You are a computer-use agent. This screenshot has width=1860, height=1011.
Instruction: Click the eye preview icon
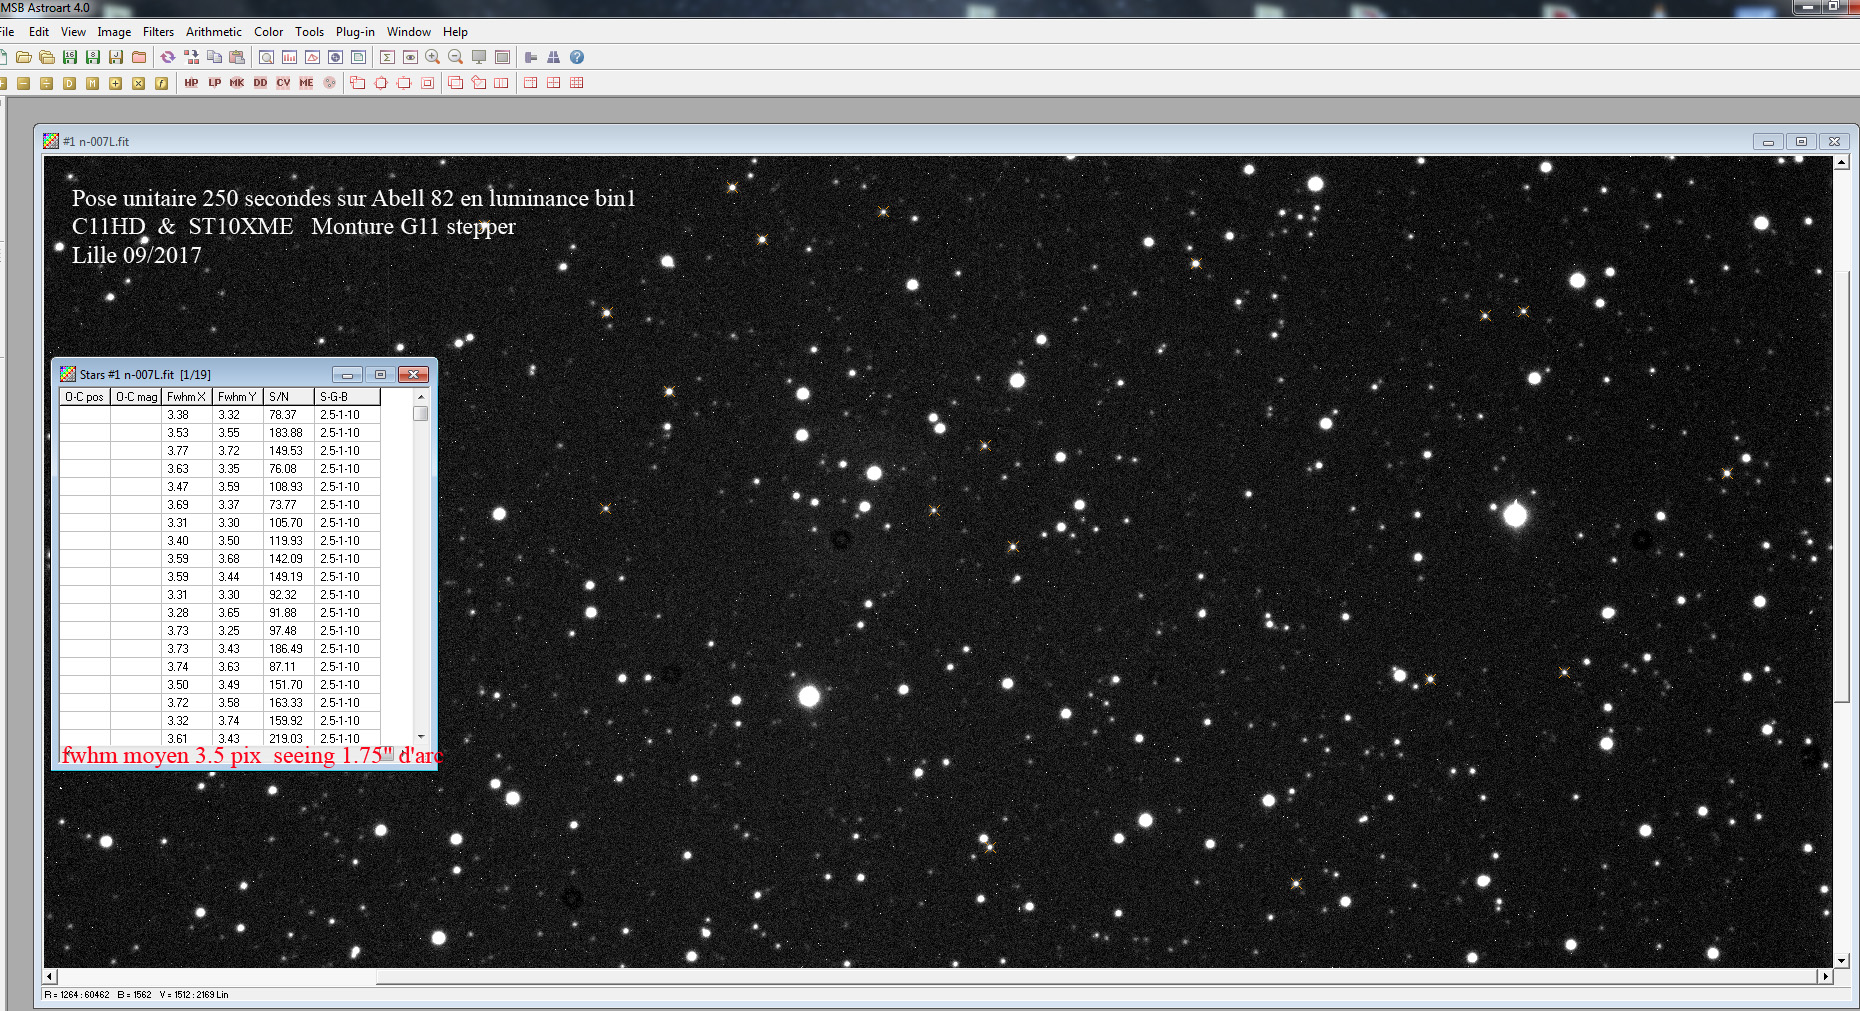pos(410,57)
